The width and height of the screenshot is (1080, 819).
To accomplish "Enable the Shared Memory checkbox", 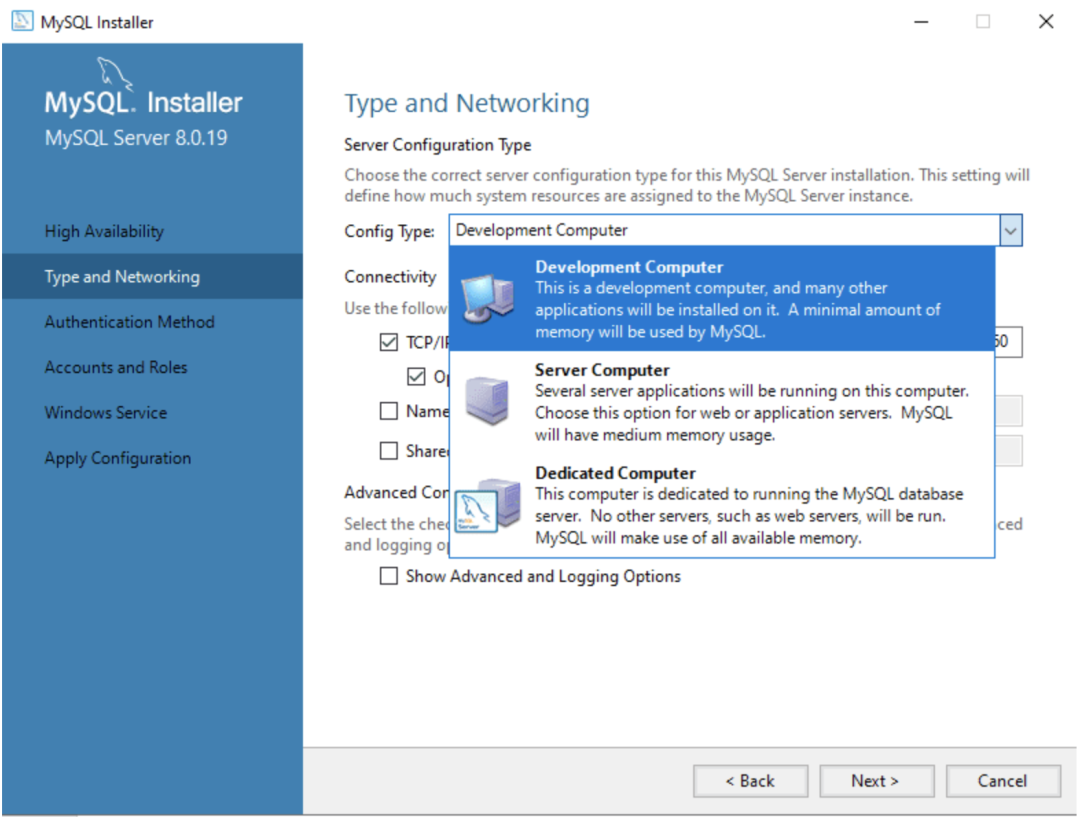I will coord(389,451).
